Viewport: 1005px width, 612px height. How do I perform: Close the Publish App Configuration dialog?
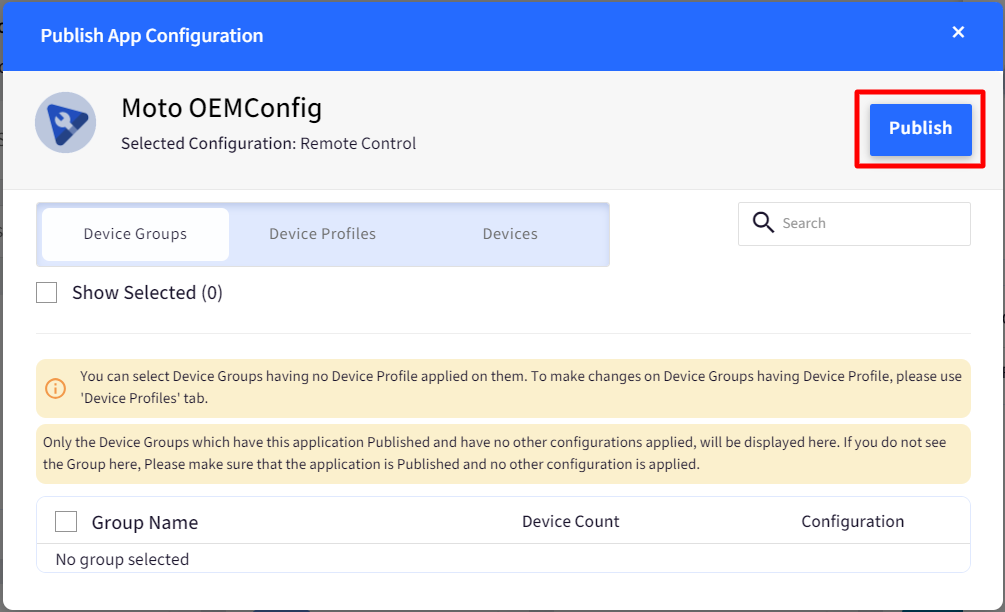pyautogui.click(x=958, y=32)
